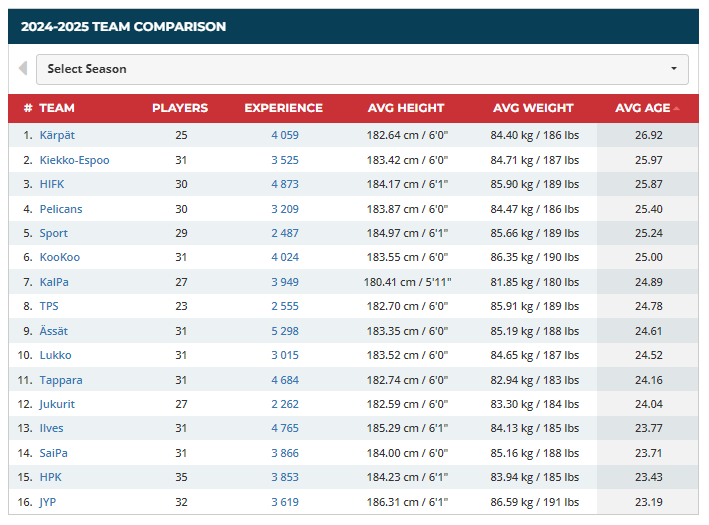Click the previous season left arrow
Screen dimensions: 709x525
[23, 69]
